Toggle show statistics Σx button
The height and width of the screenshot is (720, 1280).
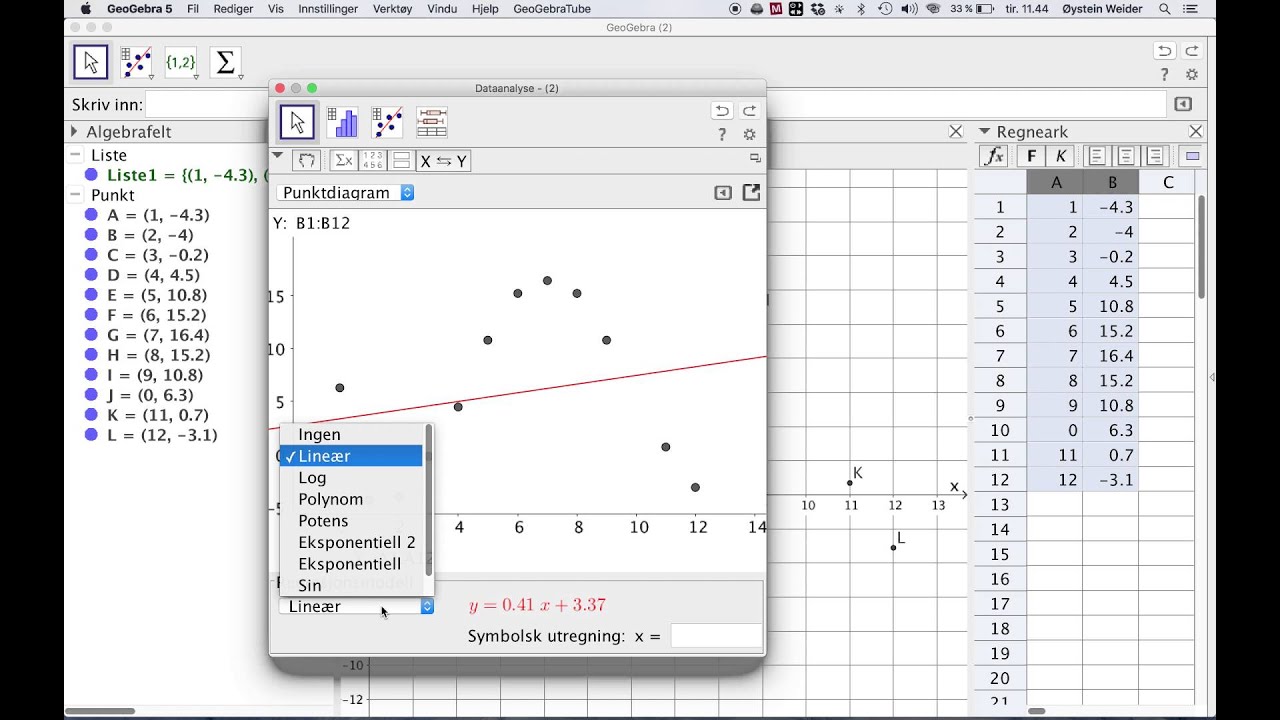(343, 160)
